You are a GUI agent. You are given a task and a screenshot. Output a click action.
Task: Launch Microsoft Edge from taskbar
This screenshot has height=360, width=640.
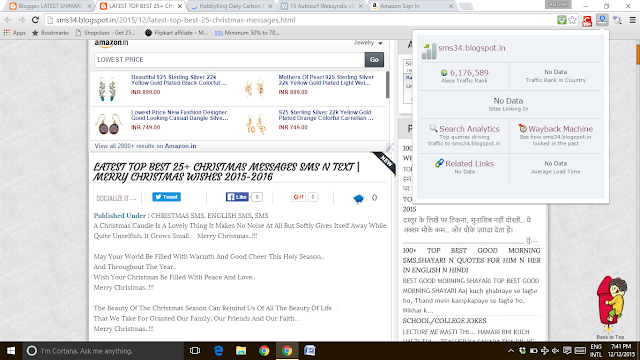click(x=218, y=351)
